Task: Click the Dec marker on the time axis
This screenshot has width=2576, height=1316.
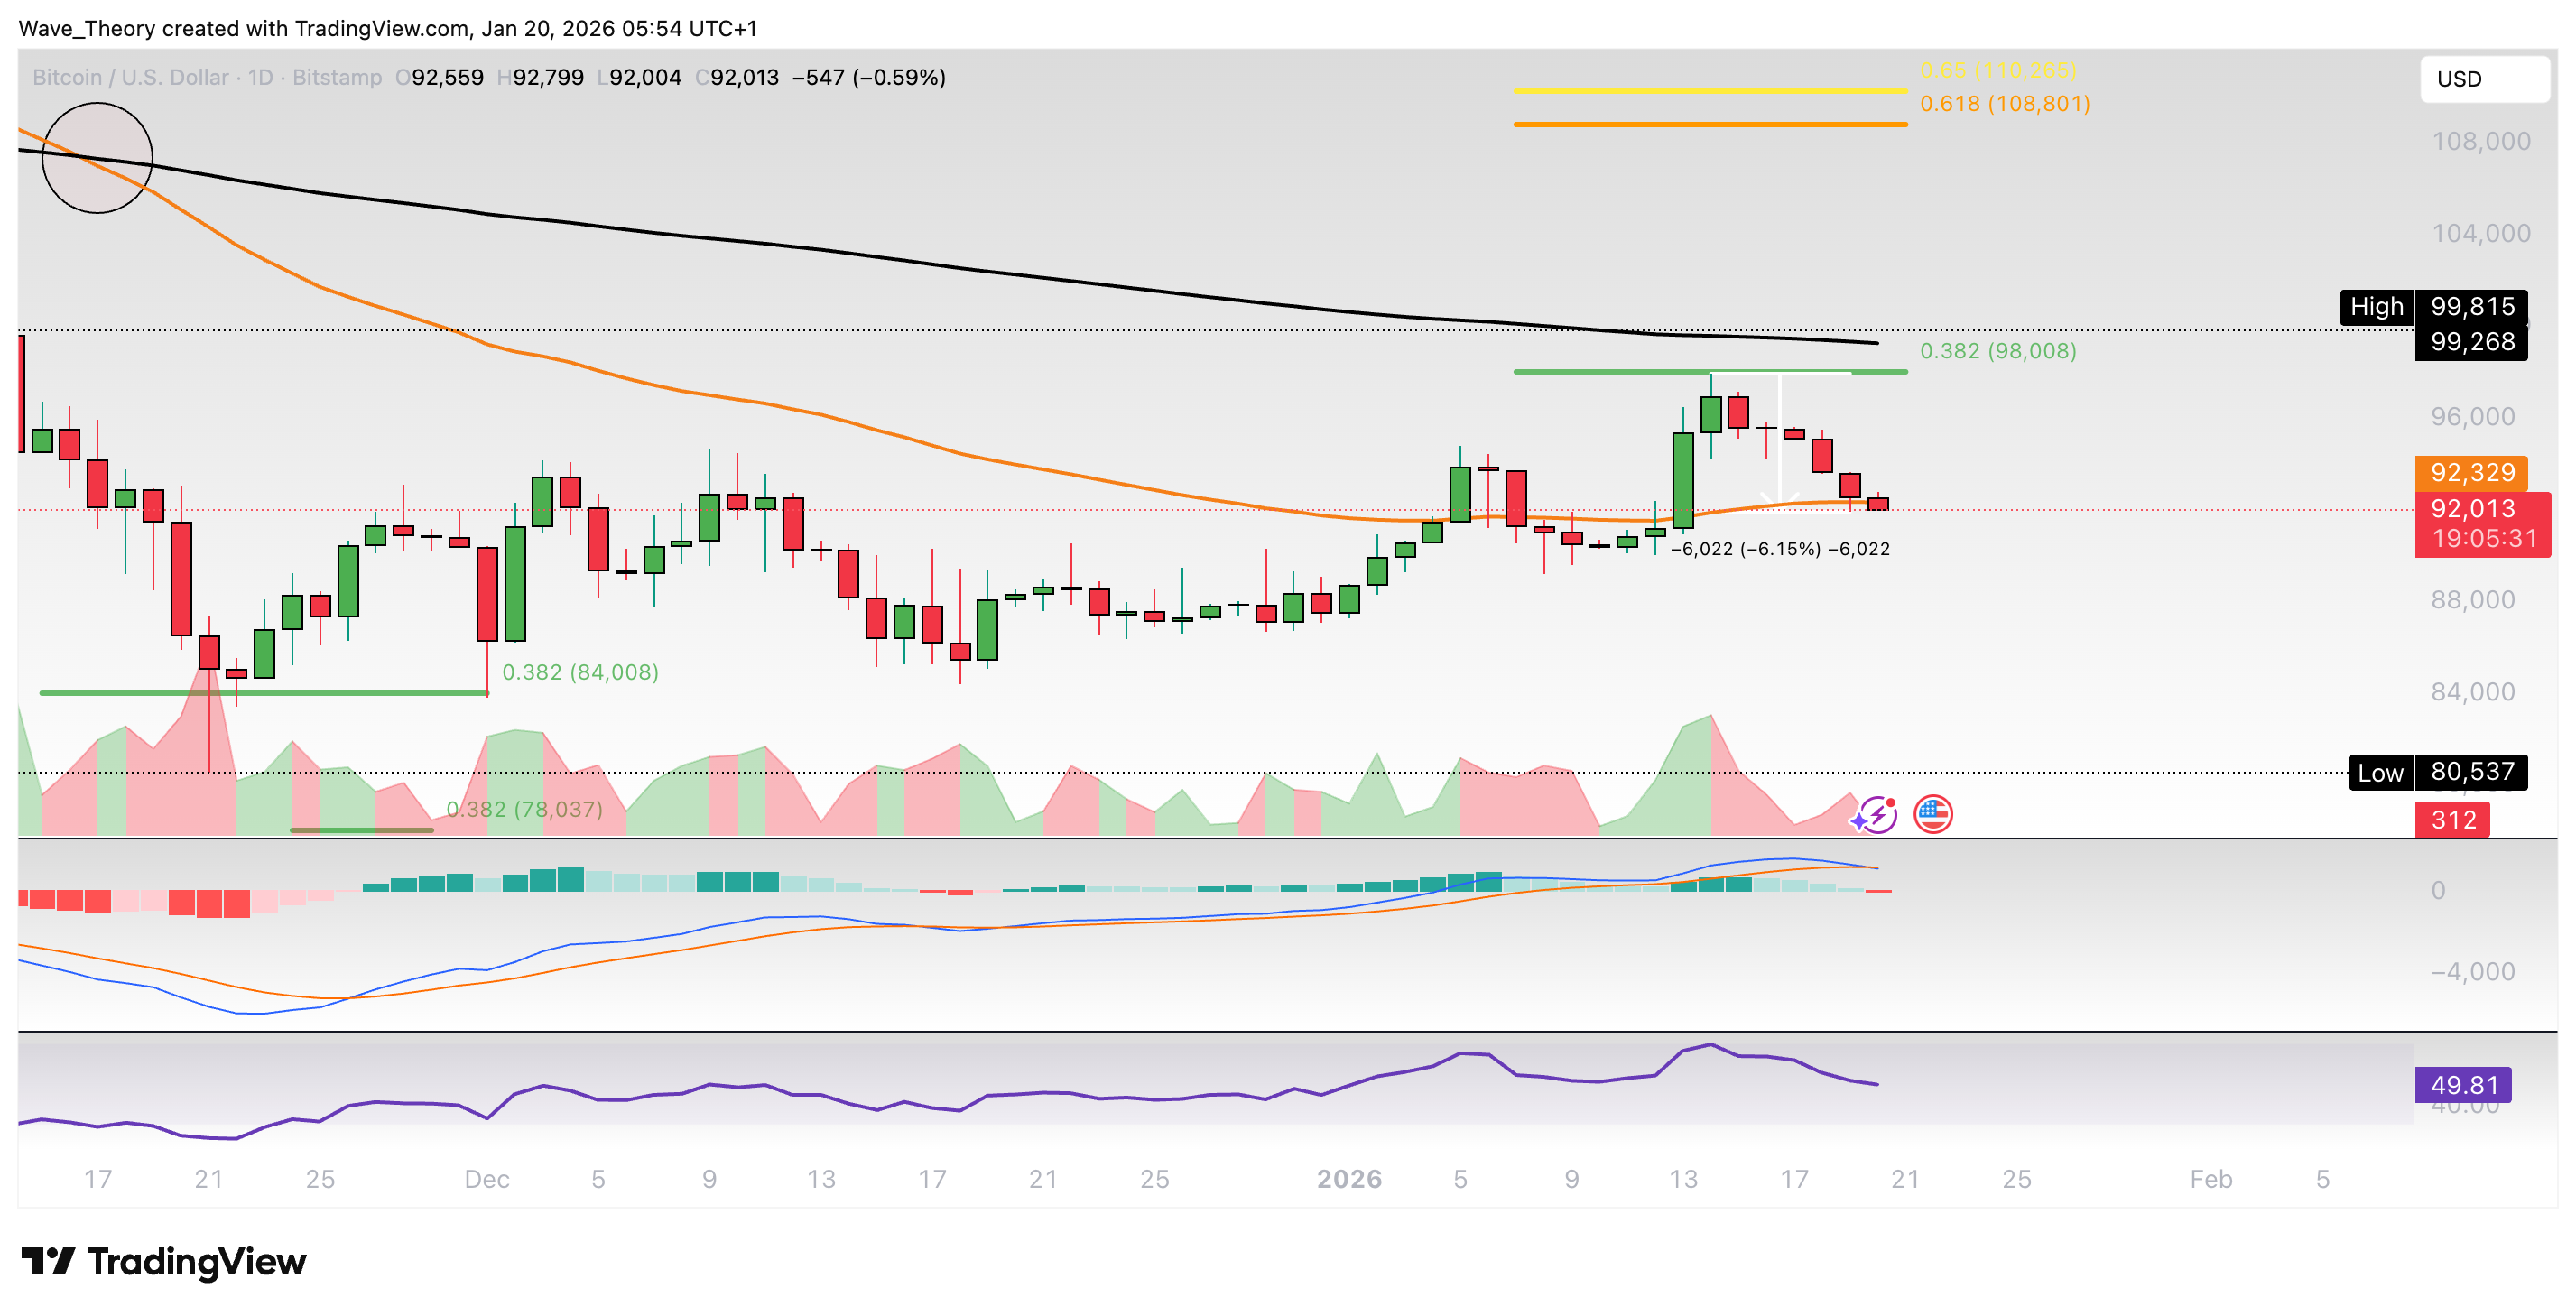Action: pos(487,1179)
